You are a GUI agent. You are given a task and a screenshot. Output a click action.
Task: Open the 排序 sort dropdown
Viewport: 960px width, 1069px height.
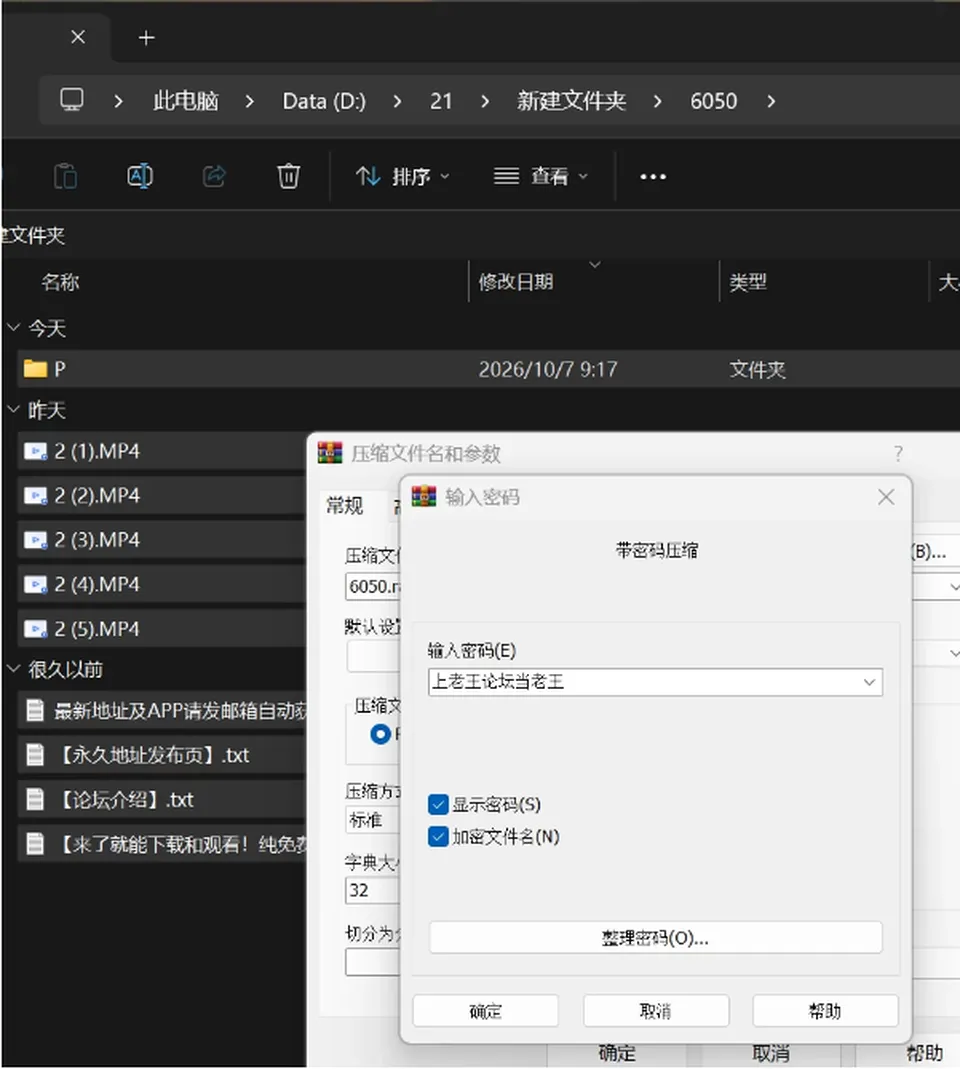click(403, 177)
